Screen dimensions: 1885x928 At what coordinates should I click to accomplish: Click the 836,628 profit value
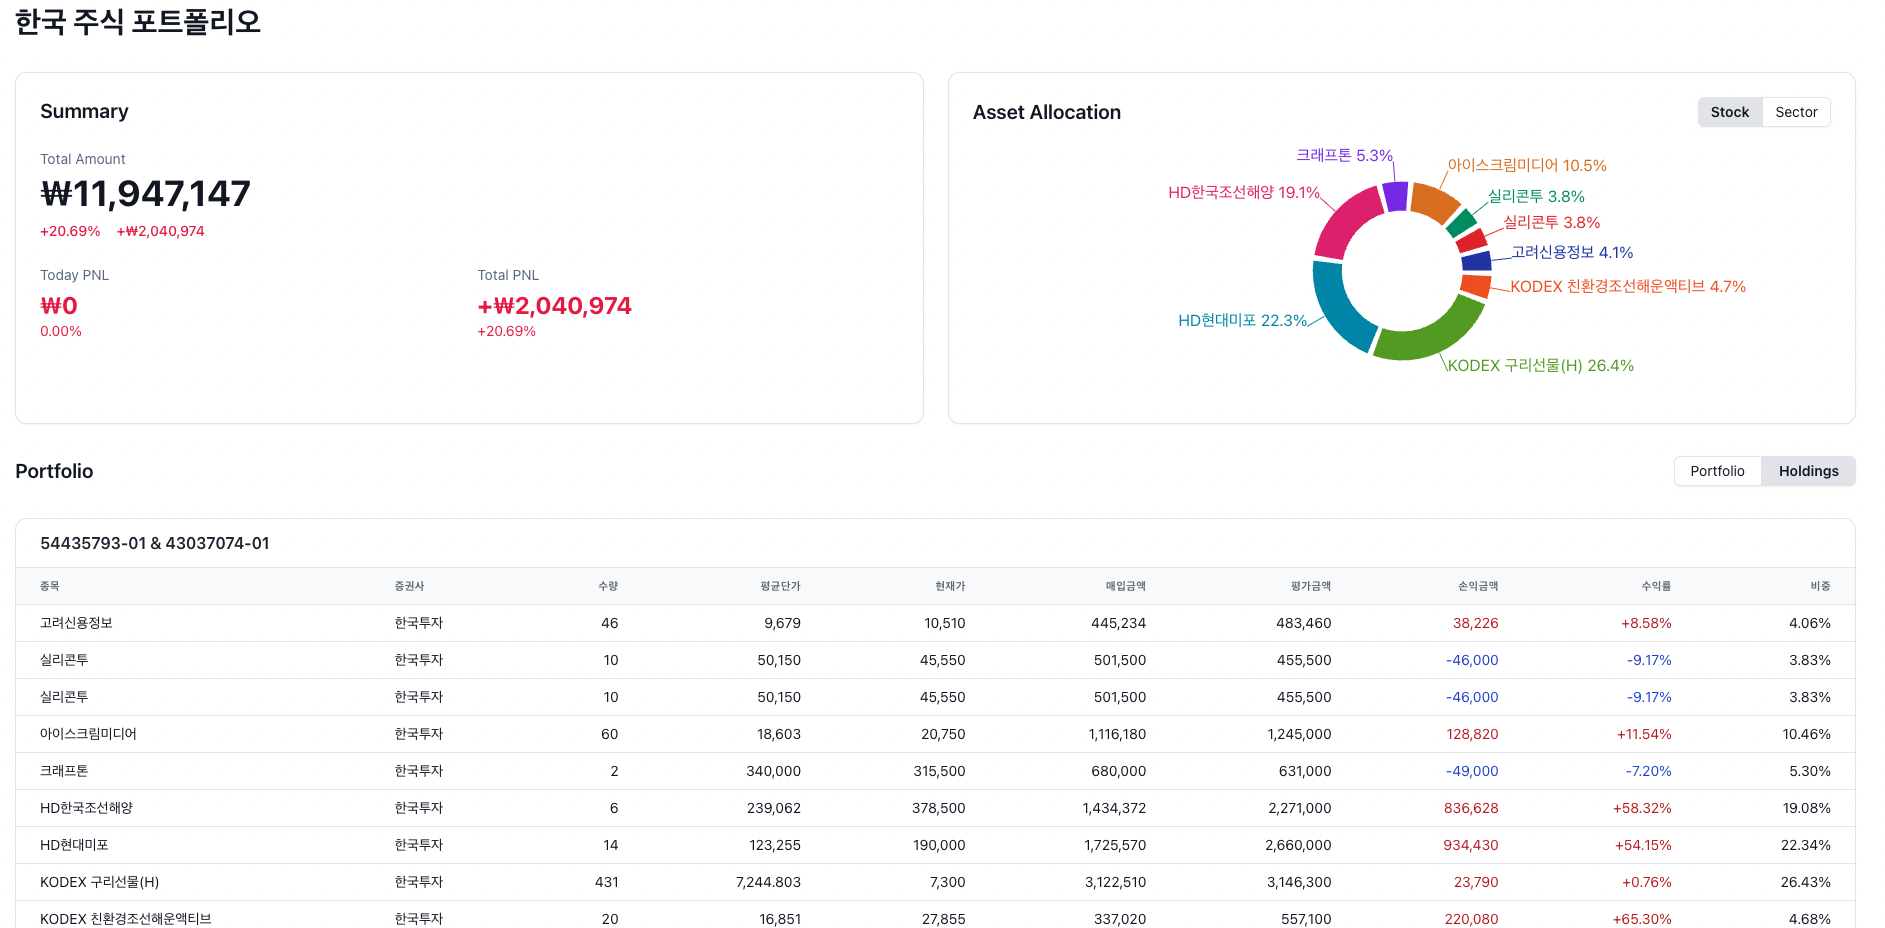[1471, 808]
